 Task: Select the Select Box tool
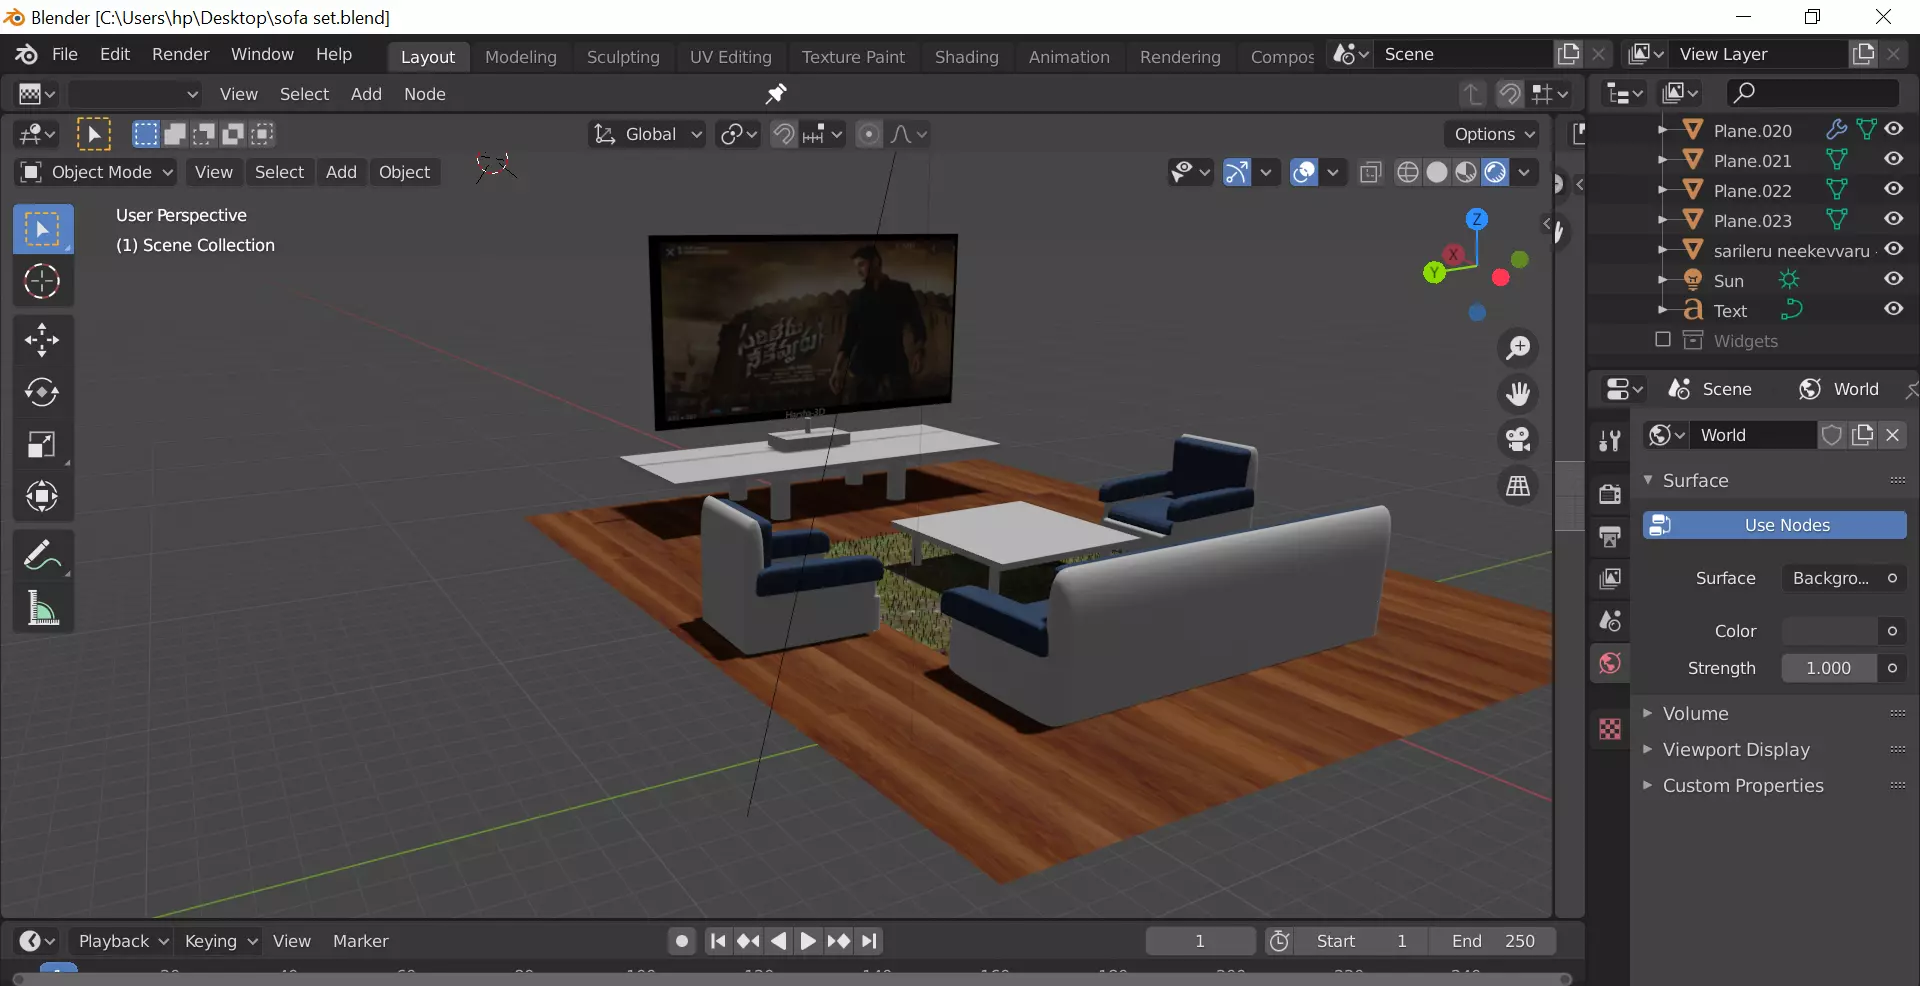click(x=42, y=229)
